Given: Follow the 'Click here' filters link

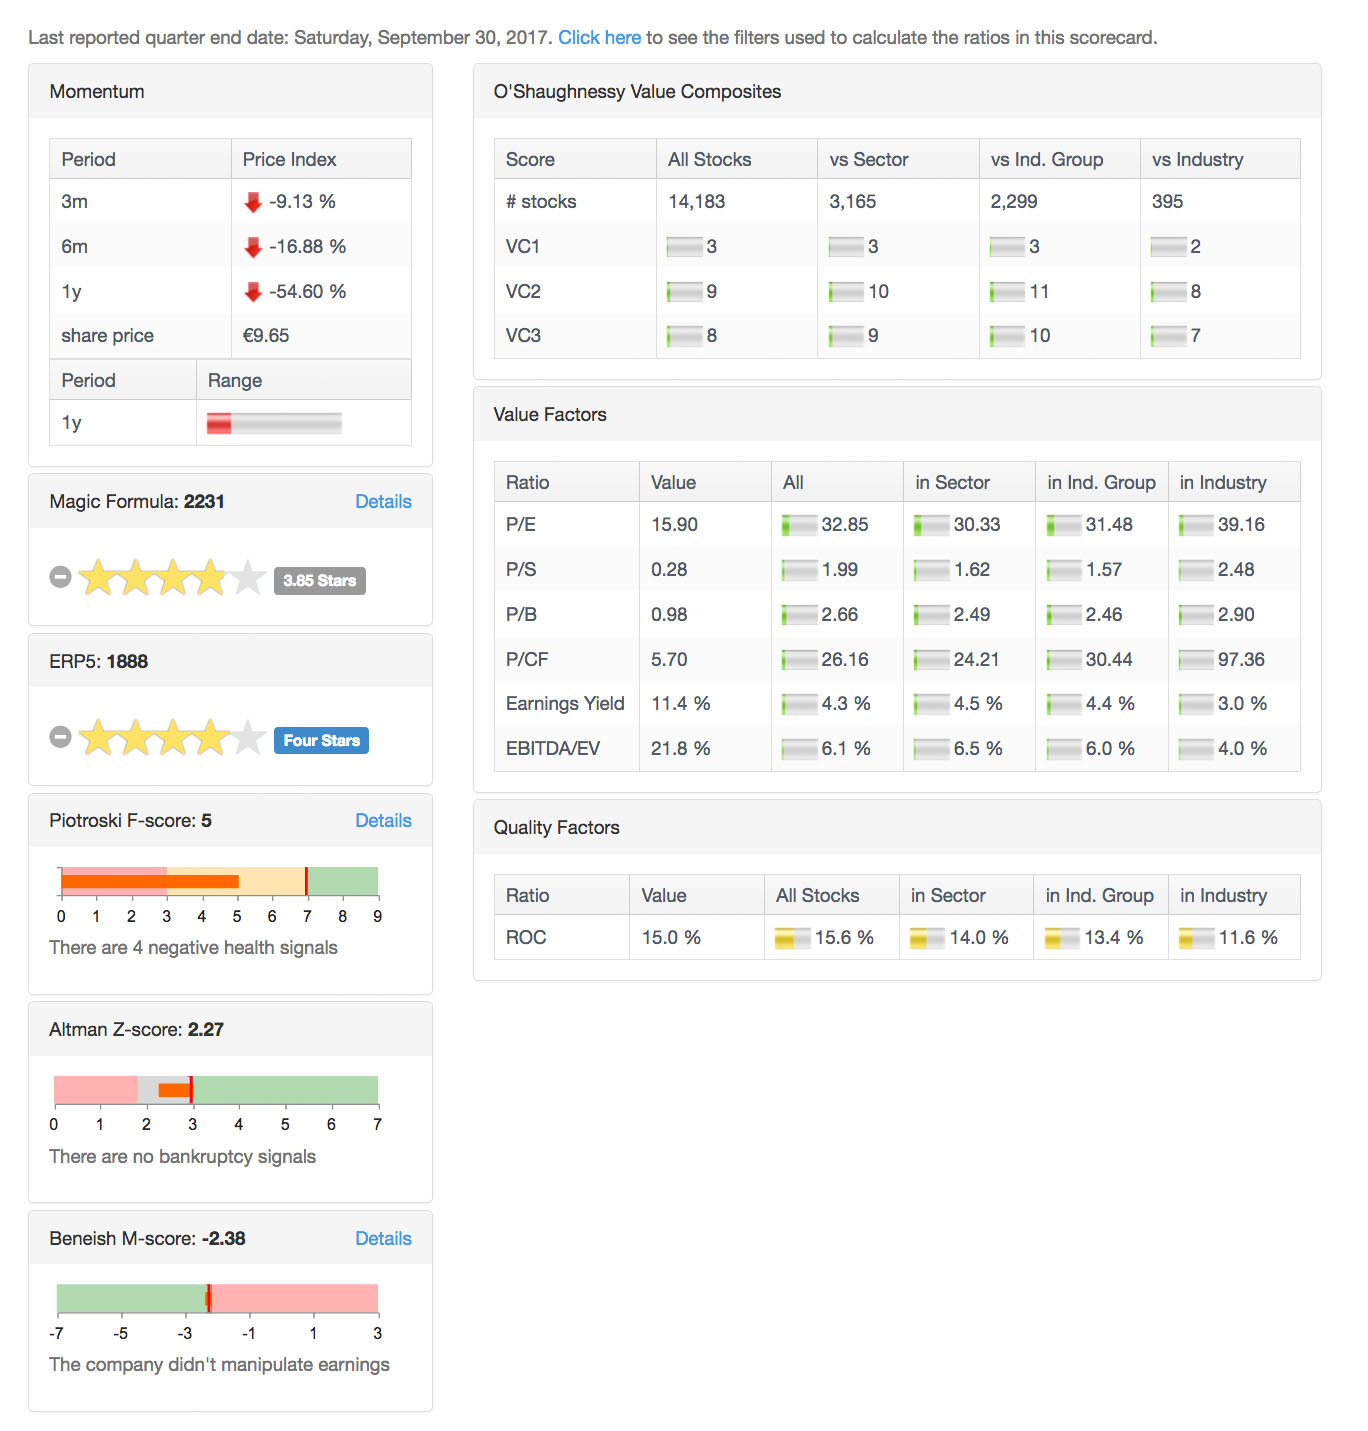Looking at the screenshot, I should 599,37.
